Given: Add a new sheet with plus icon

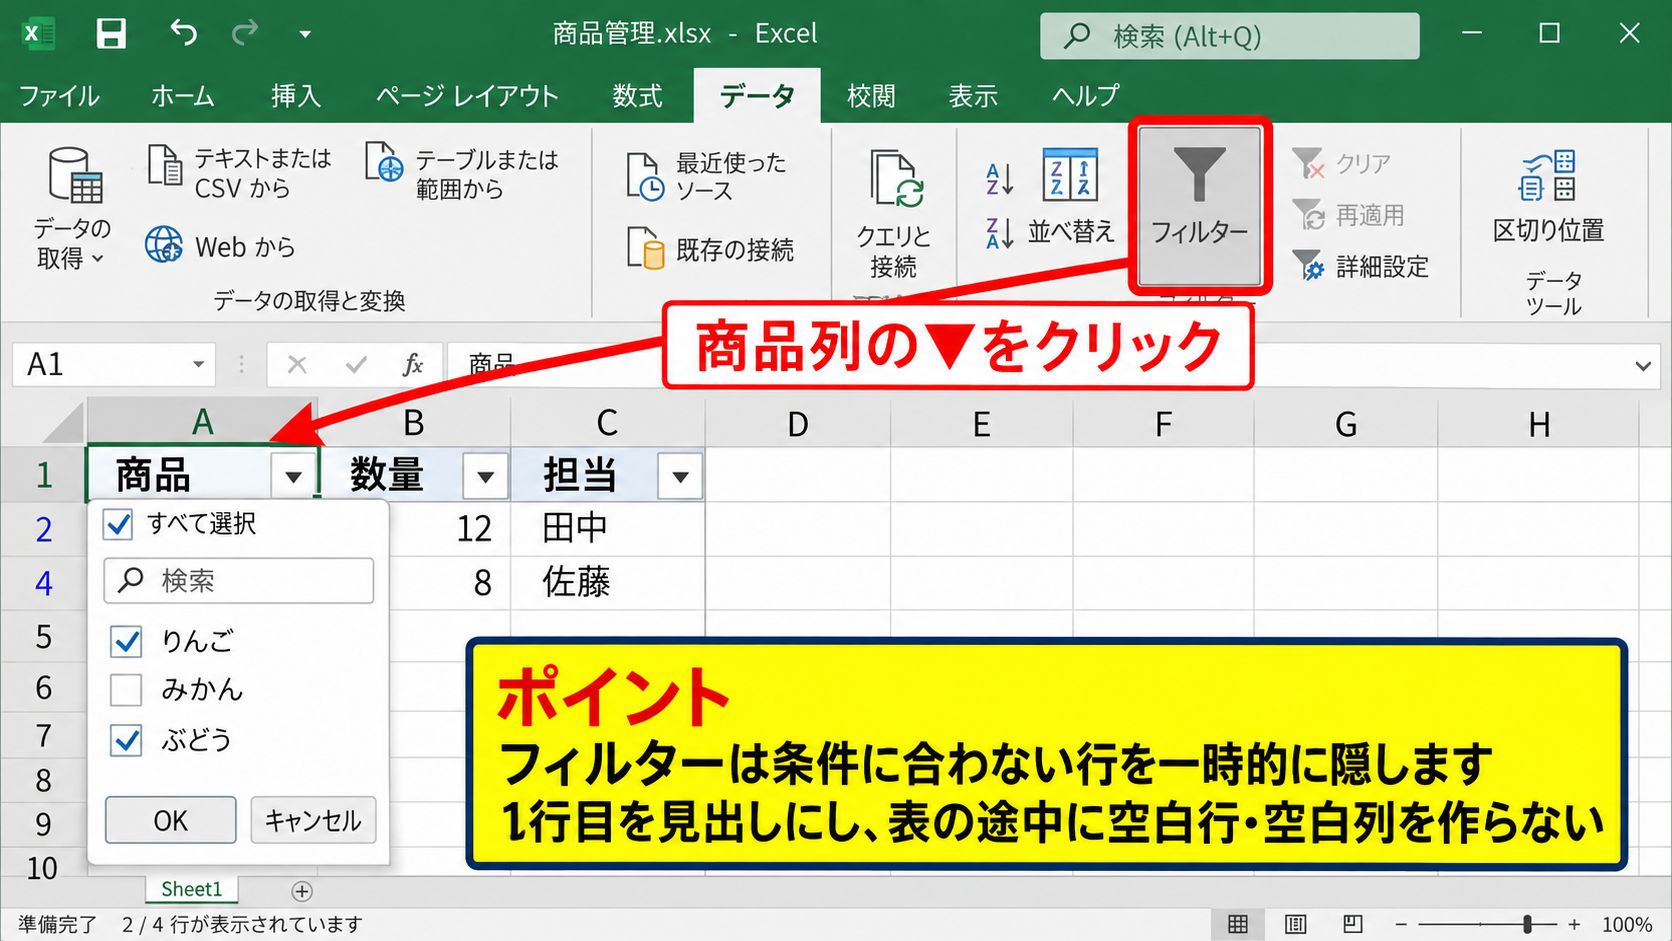Looking at the screenshot, I should tap(302, 891).
